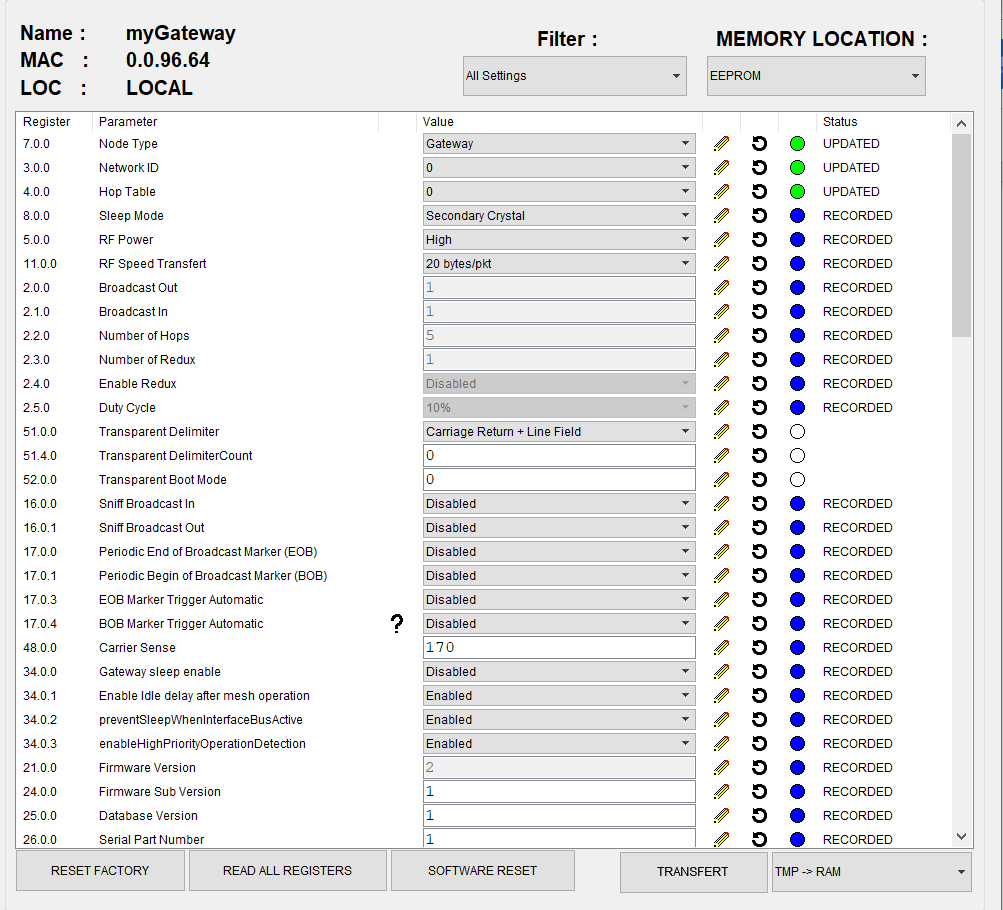
Task: Open the Memory Location dropdown showing EEPROM
Action: tap(816, 75)
